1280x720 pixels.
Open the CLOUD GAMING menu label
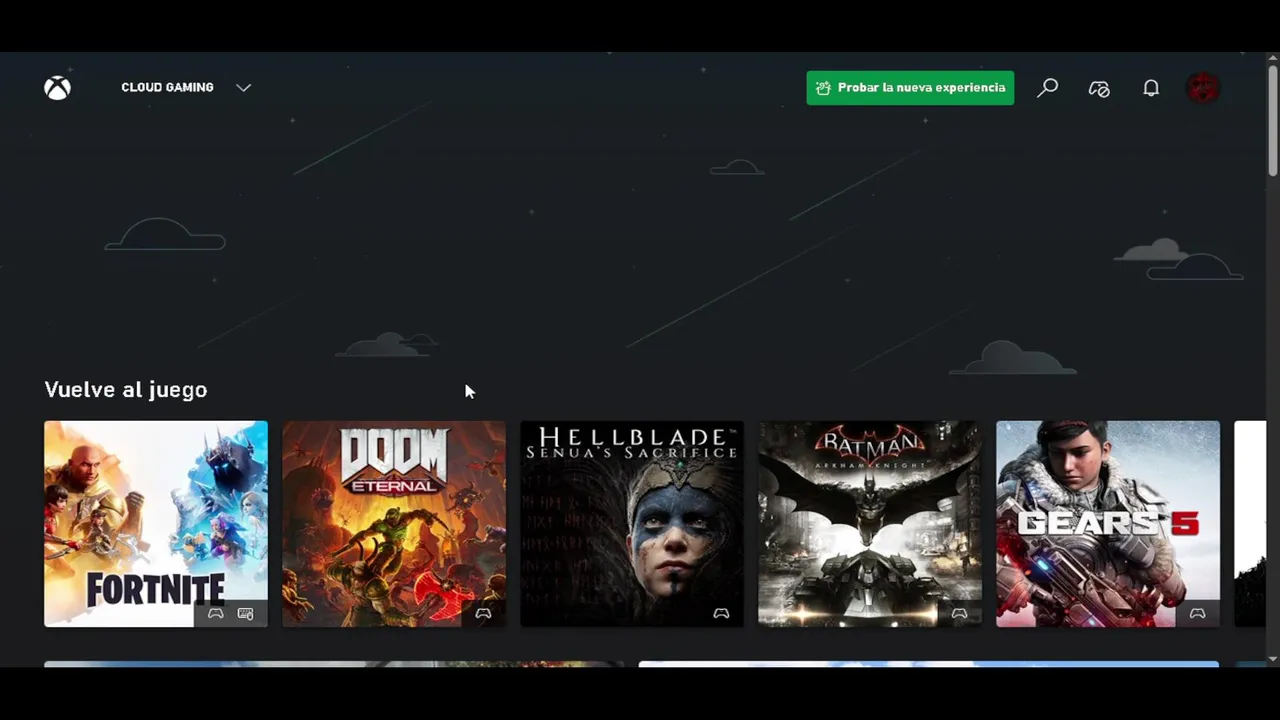tap(167, 88)
